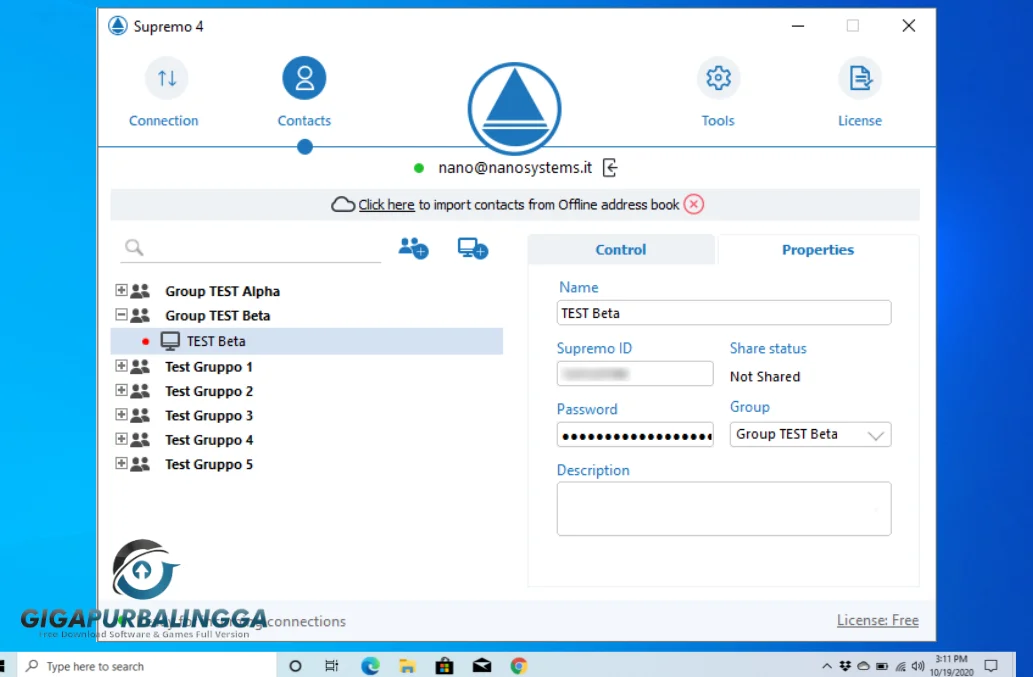Open the Group dropdown showing Group TEST Beta
1033x677 pixels.
810,435
